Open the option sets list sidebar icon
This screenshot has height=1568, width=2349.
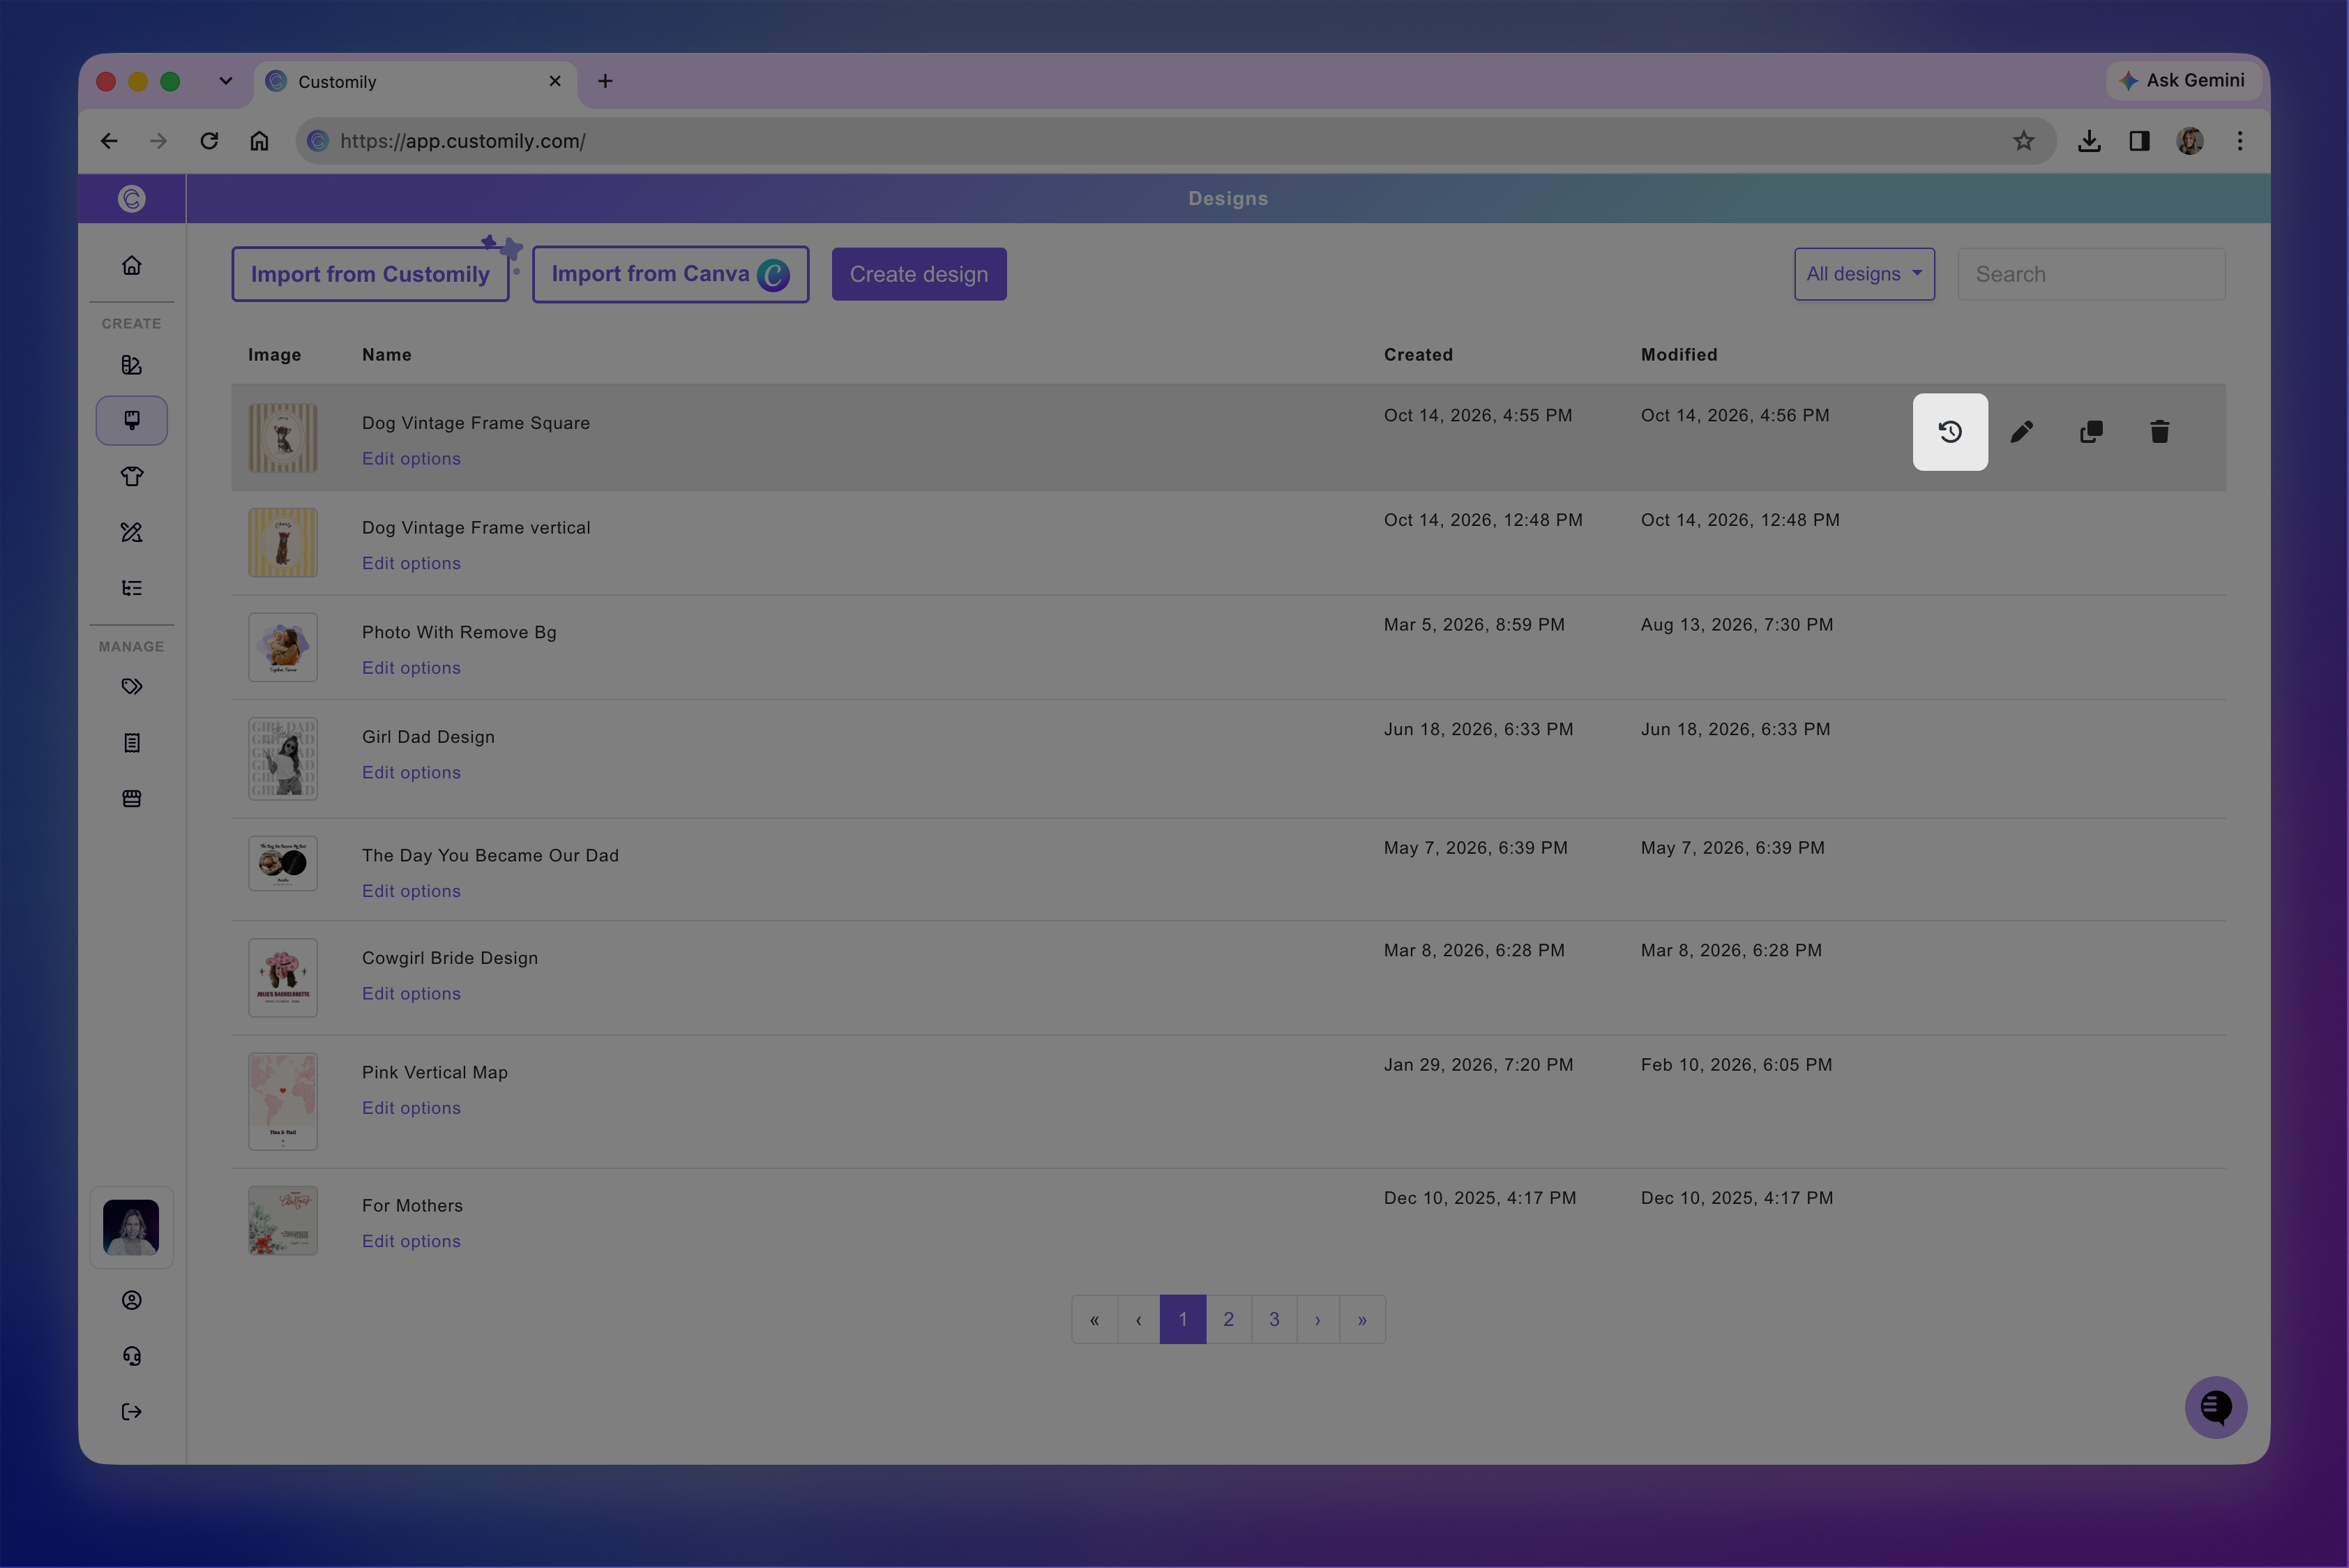[x=131, y=588]
